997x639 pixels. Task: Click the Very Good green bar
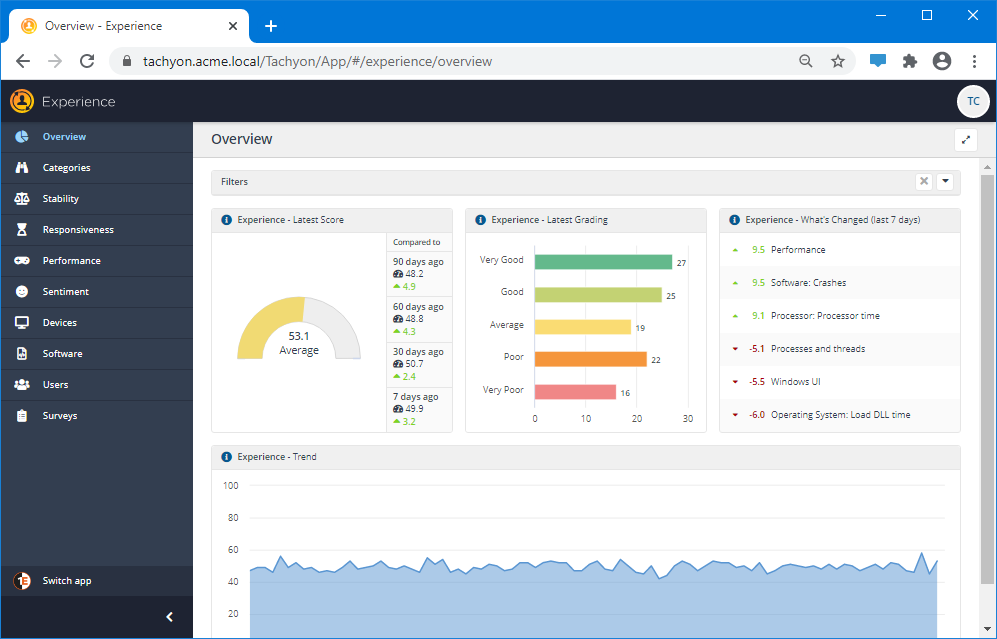coord(603,262)
